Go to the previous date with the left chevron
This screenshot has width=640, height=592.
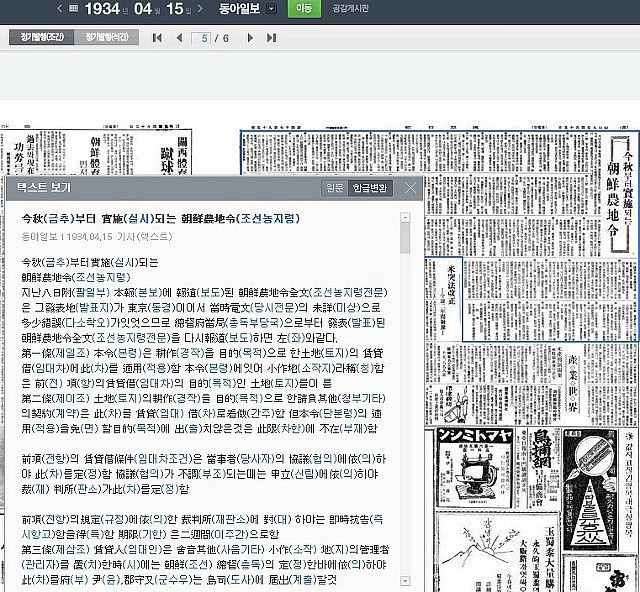[60, 9]
